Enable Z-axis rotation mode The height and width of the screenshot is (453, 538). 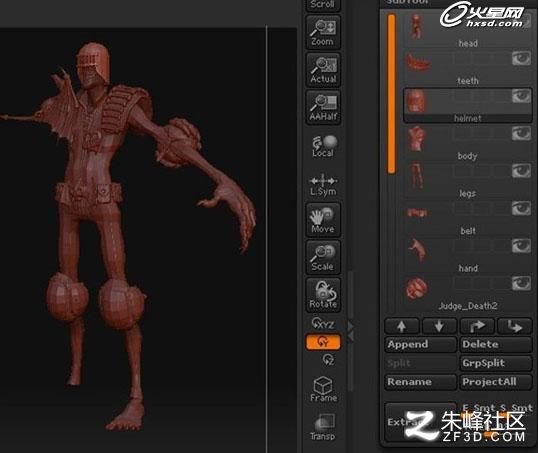(328, 359)
